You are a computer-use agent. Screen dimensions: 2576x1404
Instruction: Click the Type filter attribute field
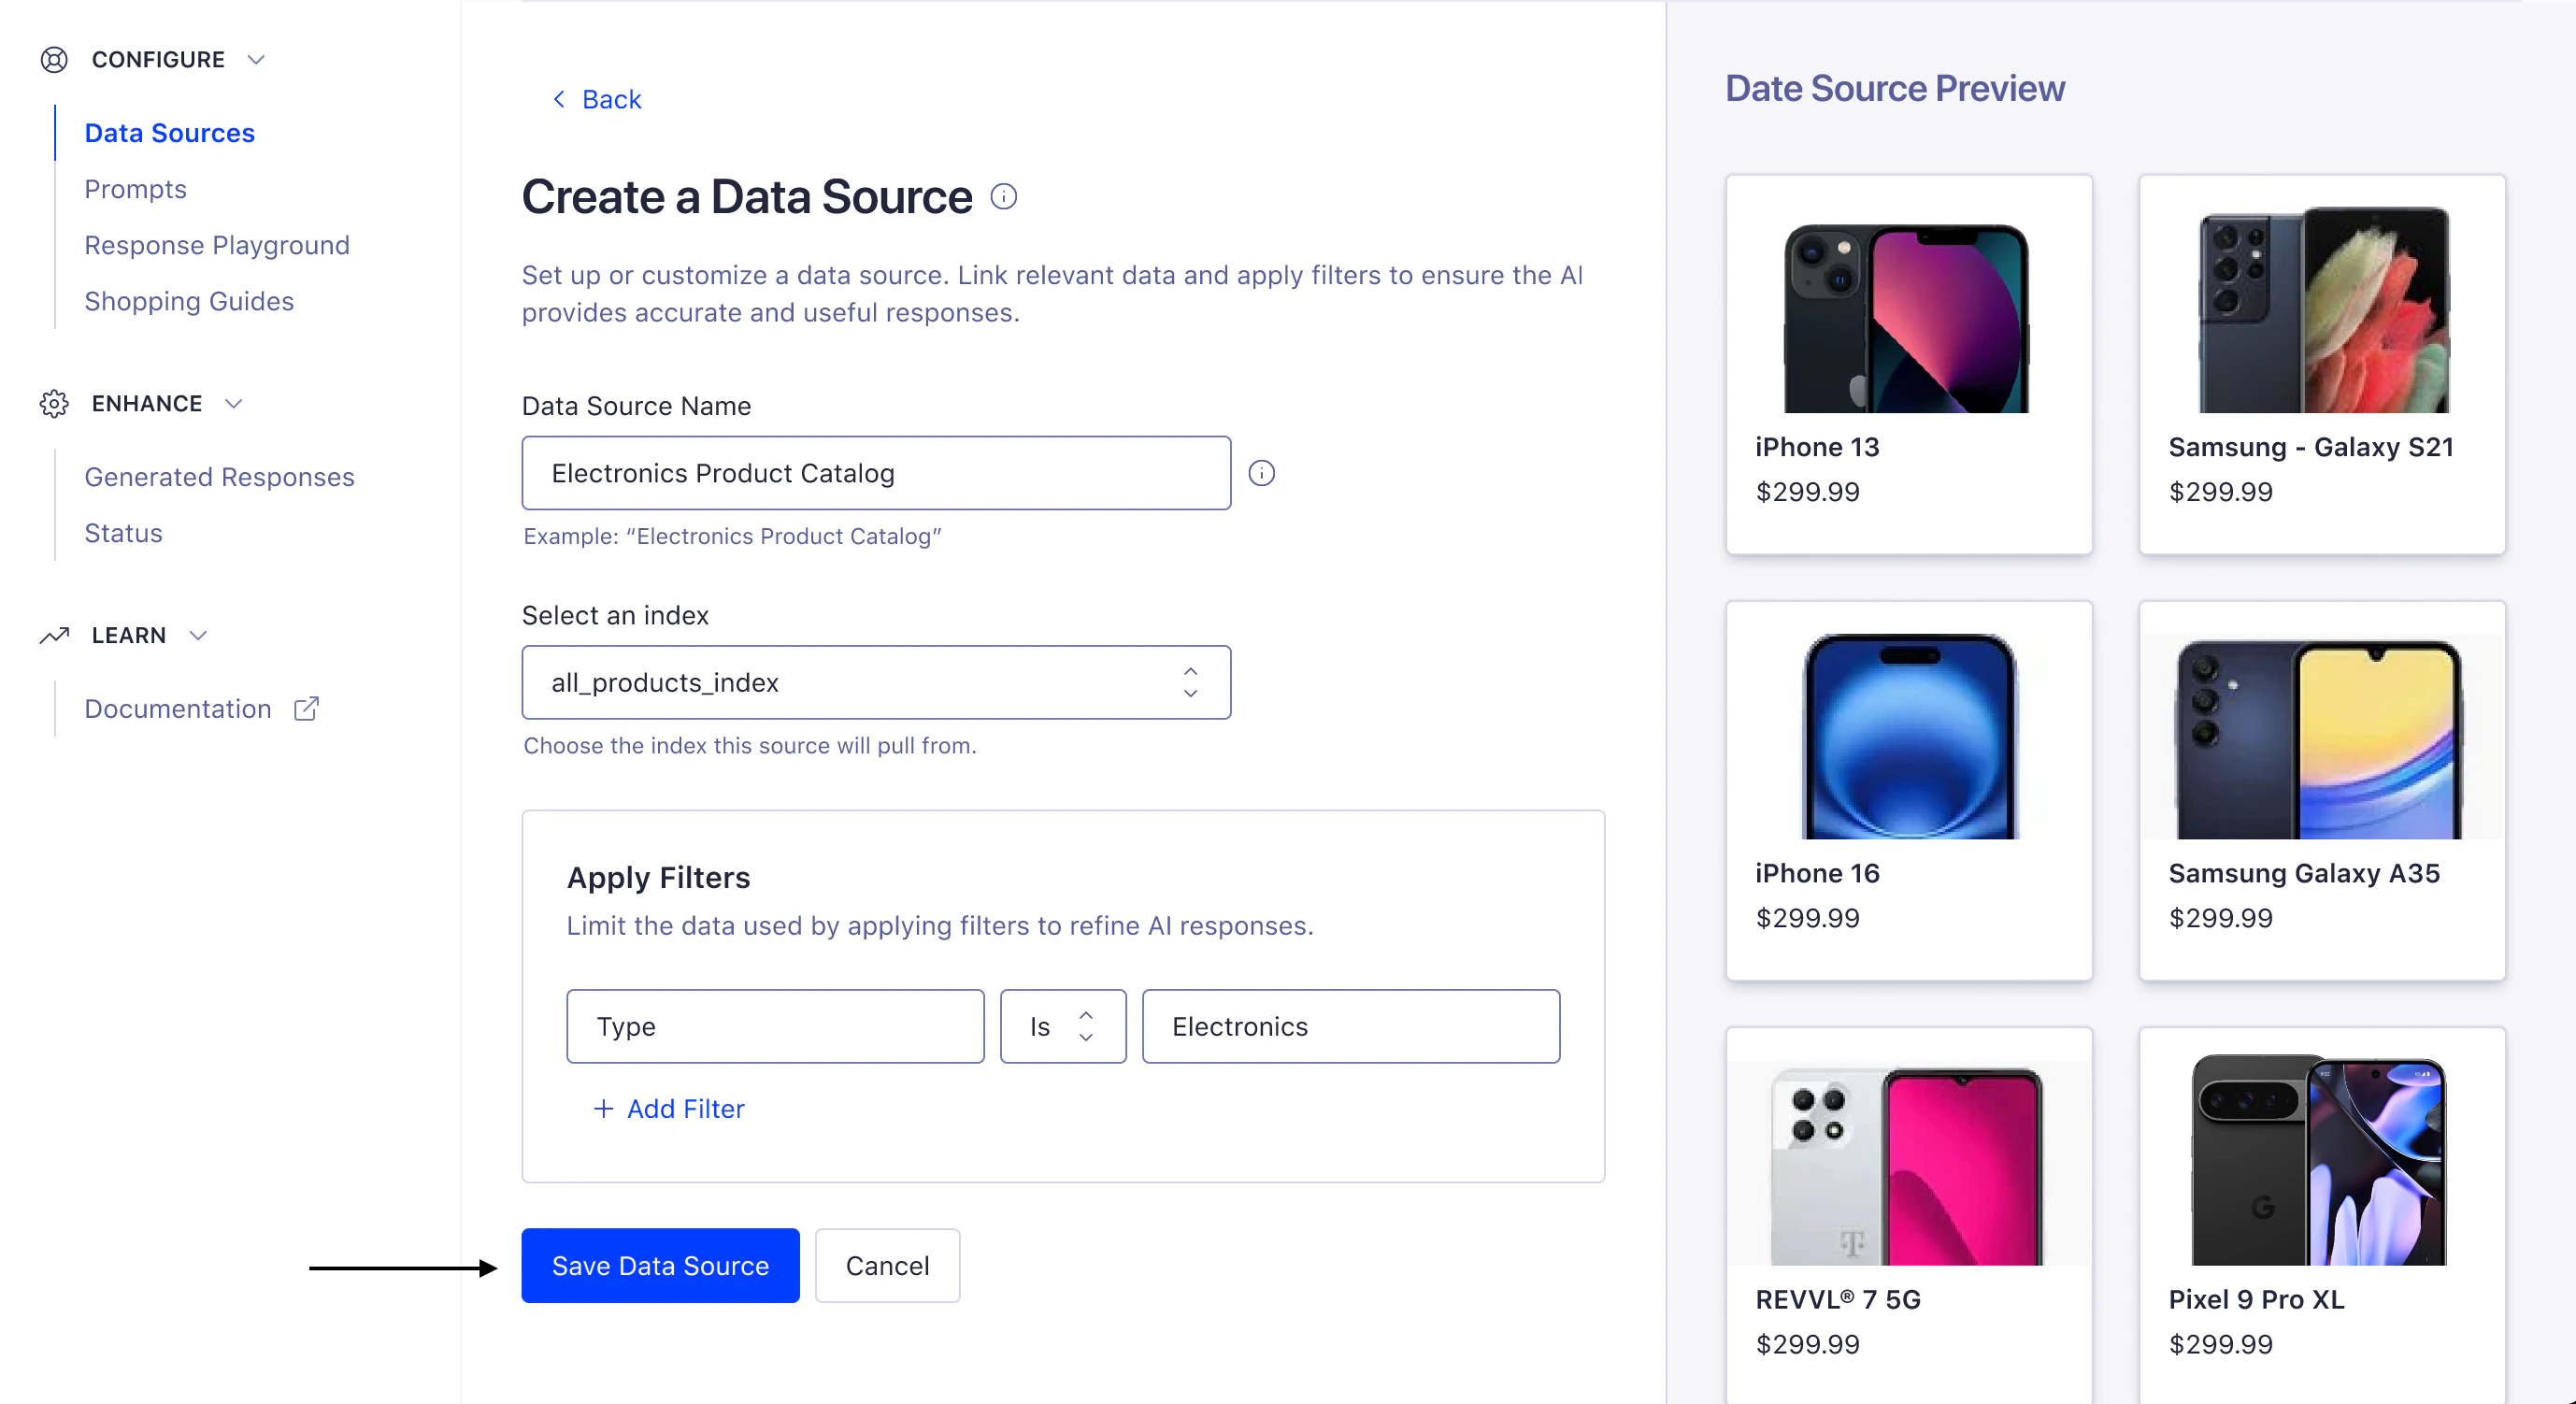[x=775, y=1026]
